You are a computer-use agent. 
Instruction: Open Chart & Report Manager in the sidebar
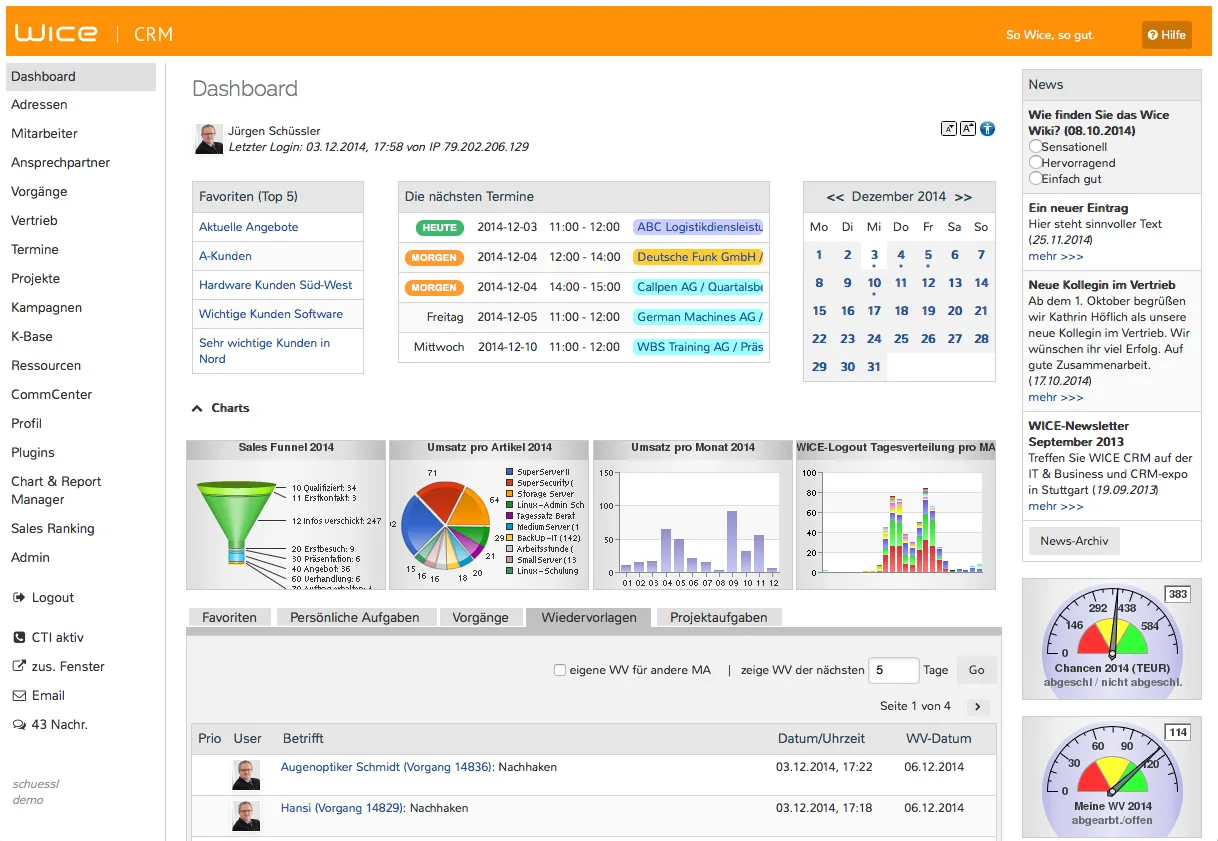tap(56, 490)
